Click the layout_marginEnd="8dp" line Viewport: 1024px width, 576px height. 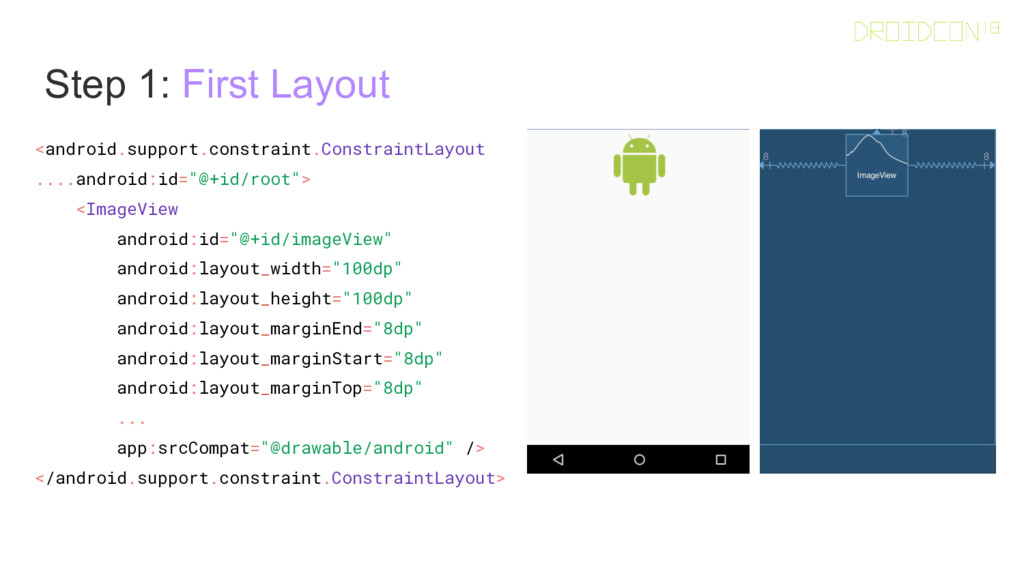coord(270,329)
